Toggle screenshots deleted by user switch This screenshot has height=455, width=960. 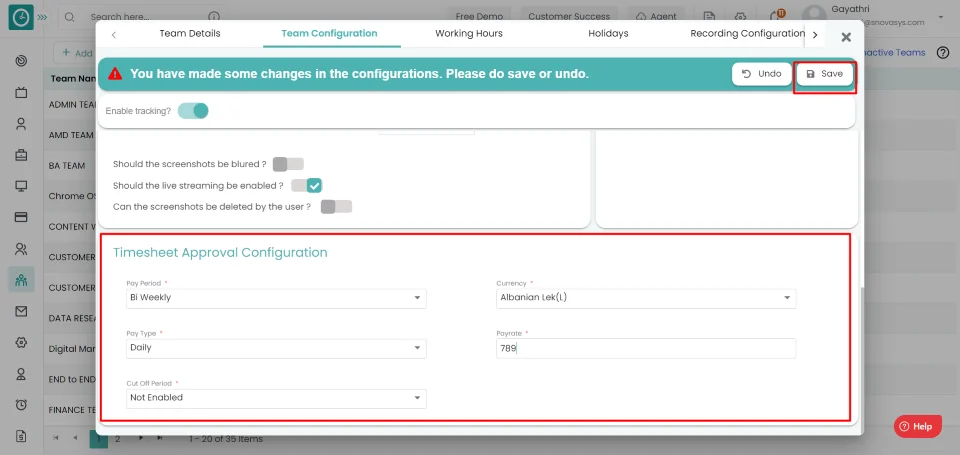point(336,207)
